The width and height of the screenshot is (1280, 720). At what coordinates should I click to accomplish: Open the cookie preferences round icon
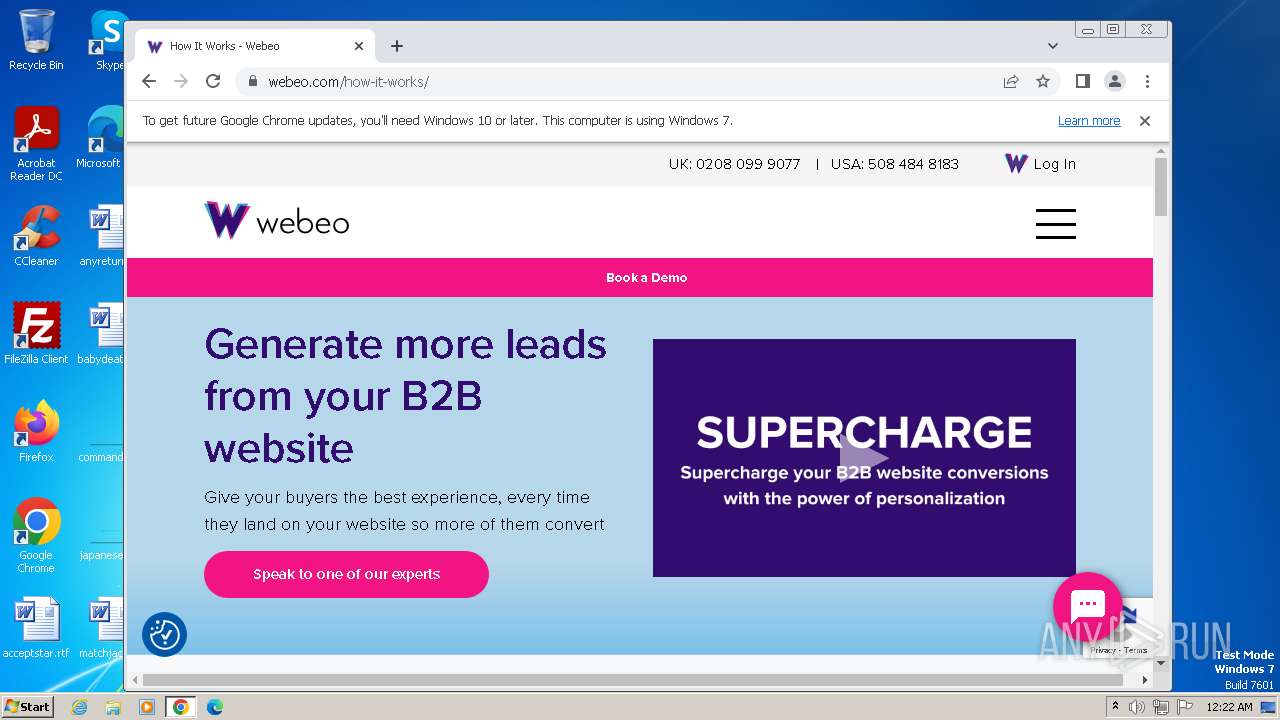(x=165, y=634)
